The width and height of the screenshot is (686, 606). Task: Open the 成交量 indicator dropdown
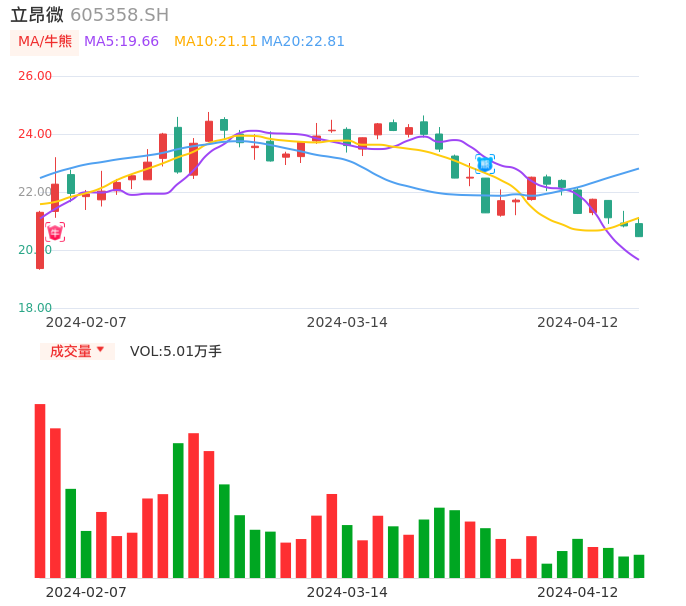coord(77,351)
